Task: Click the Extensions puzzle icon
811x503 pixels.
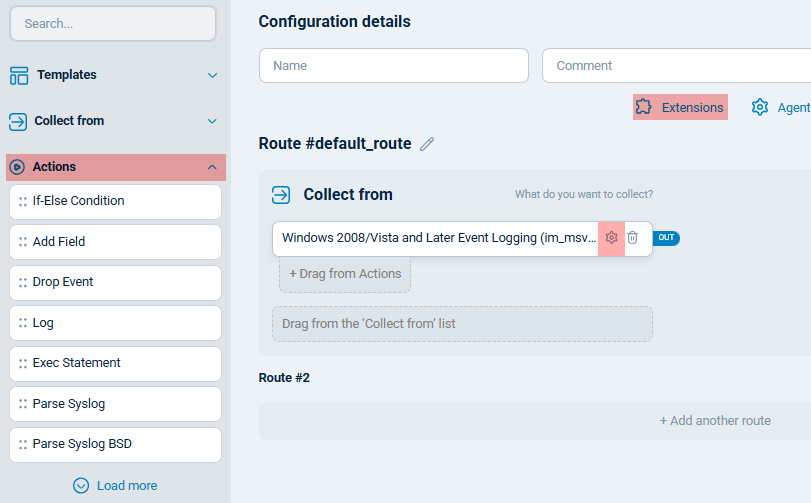Action: point(644,107)
